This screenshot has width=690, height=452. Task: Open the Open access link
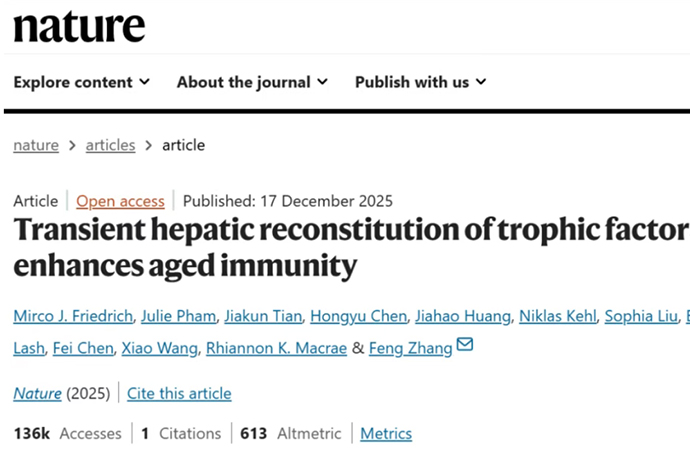coord(120,200)
